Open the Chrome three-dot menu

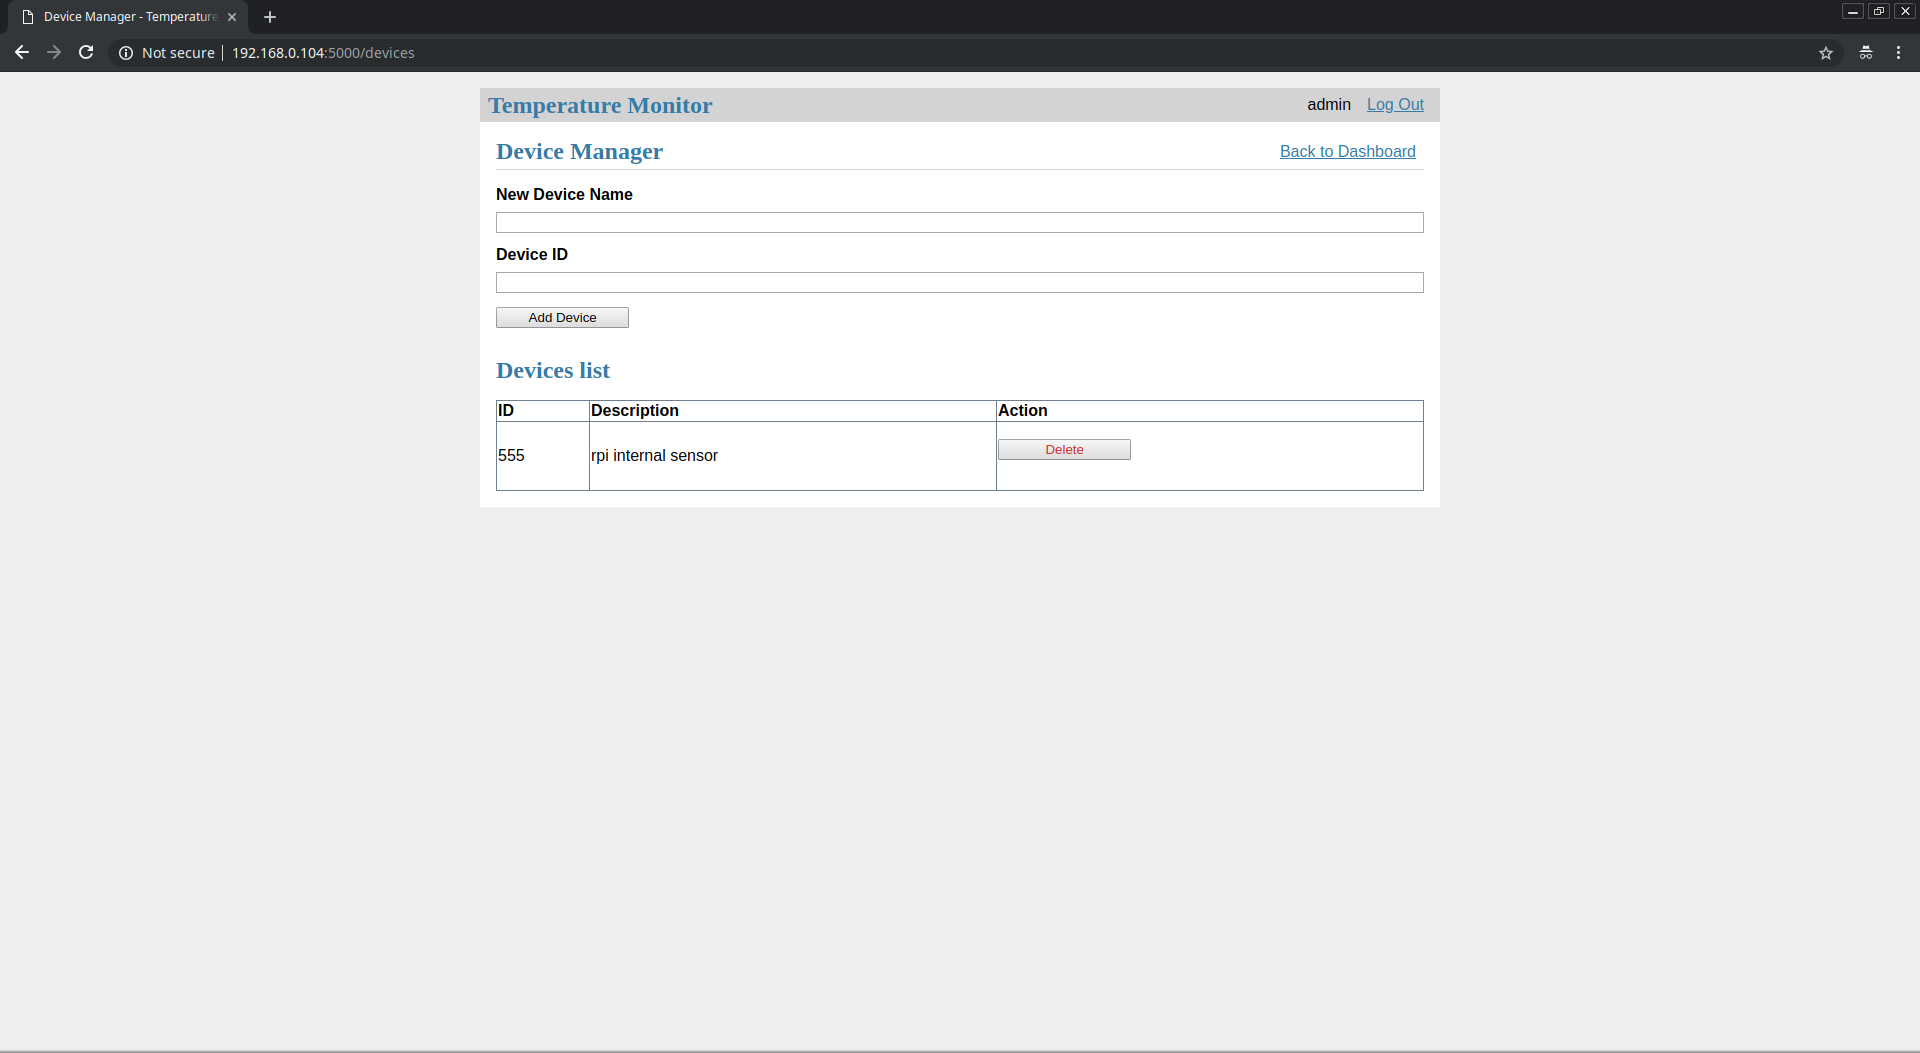pyautogui.click(x=1898, y=53)
